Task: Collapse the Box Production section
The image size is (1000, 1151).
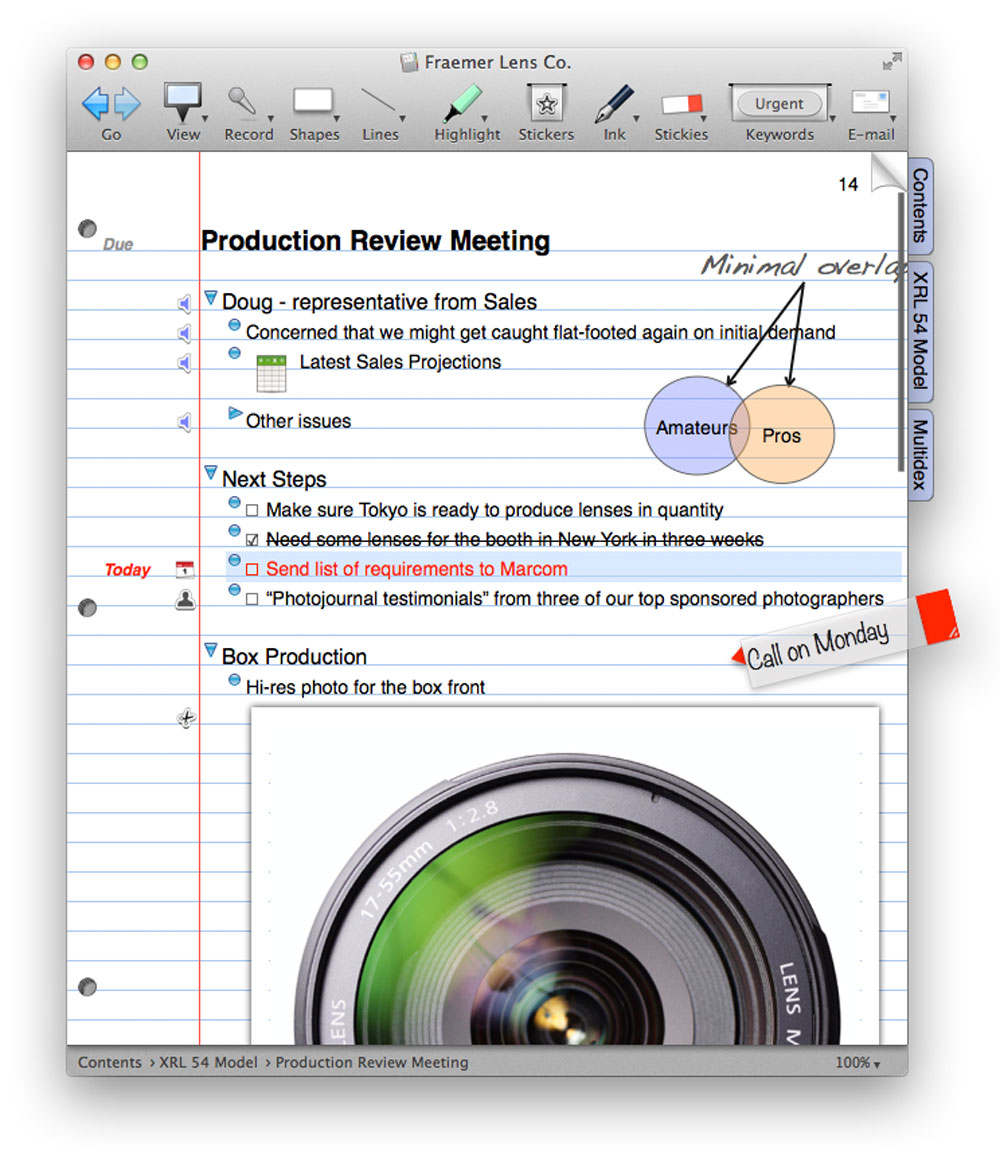Action: 211,650
